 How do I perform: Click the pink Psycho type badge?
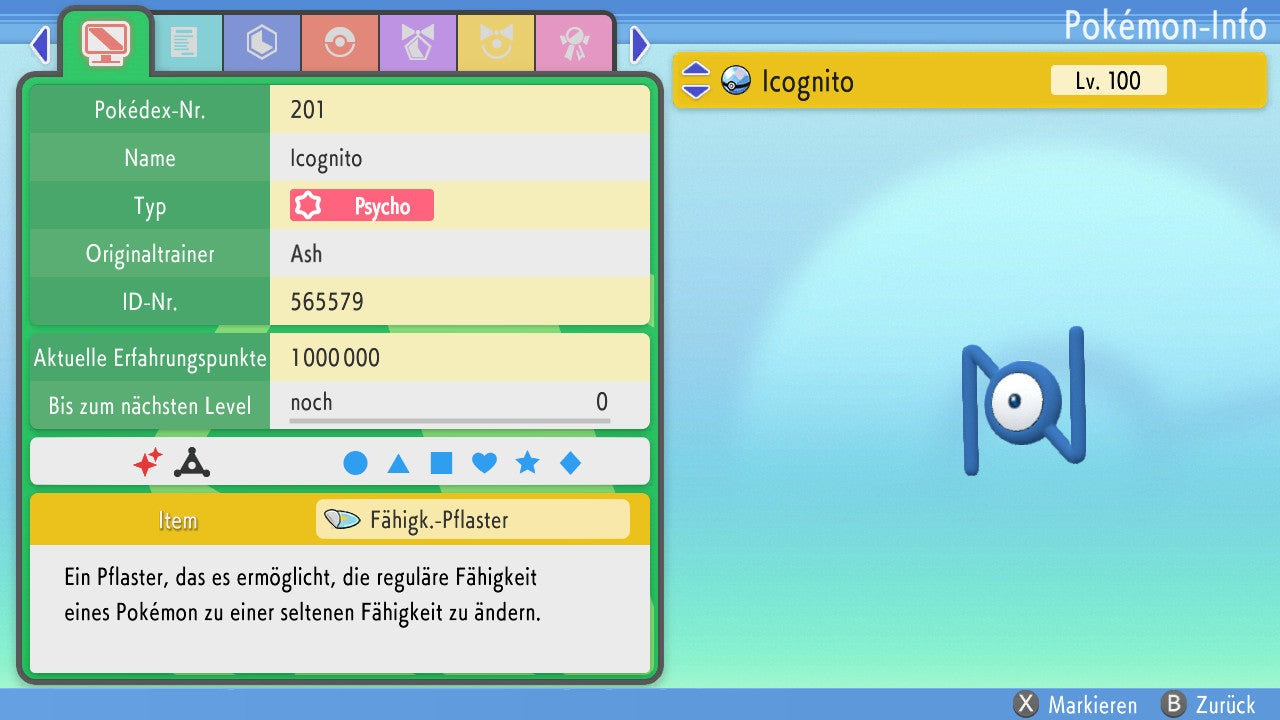point(362,206)
